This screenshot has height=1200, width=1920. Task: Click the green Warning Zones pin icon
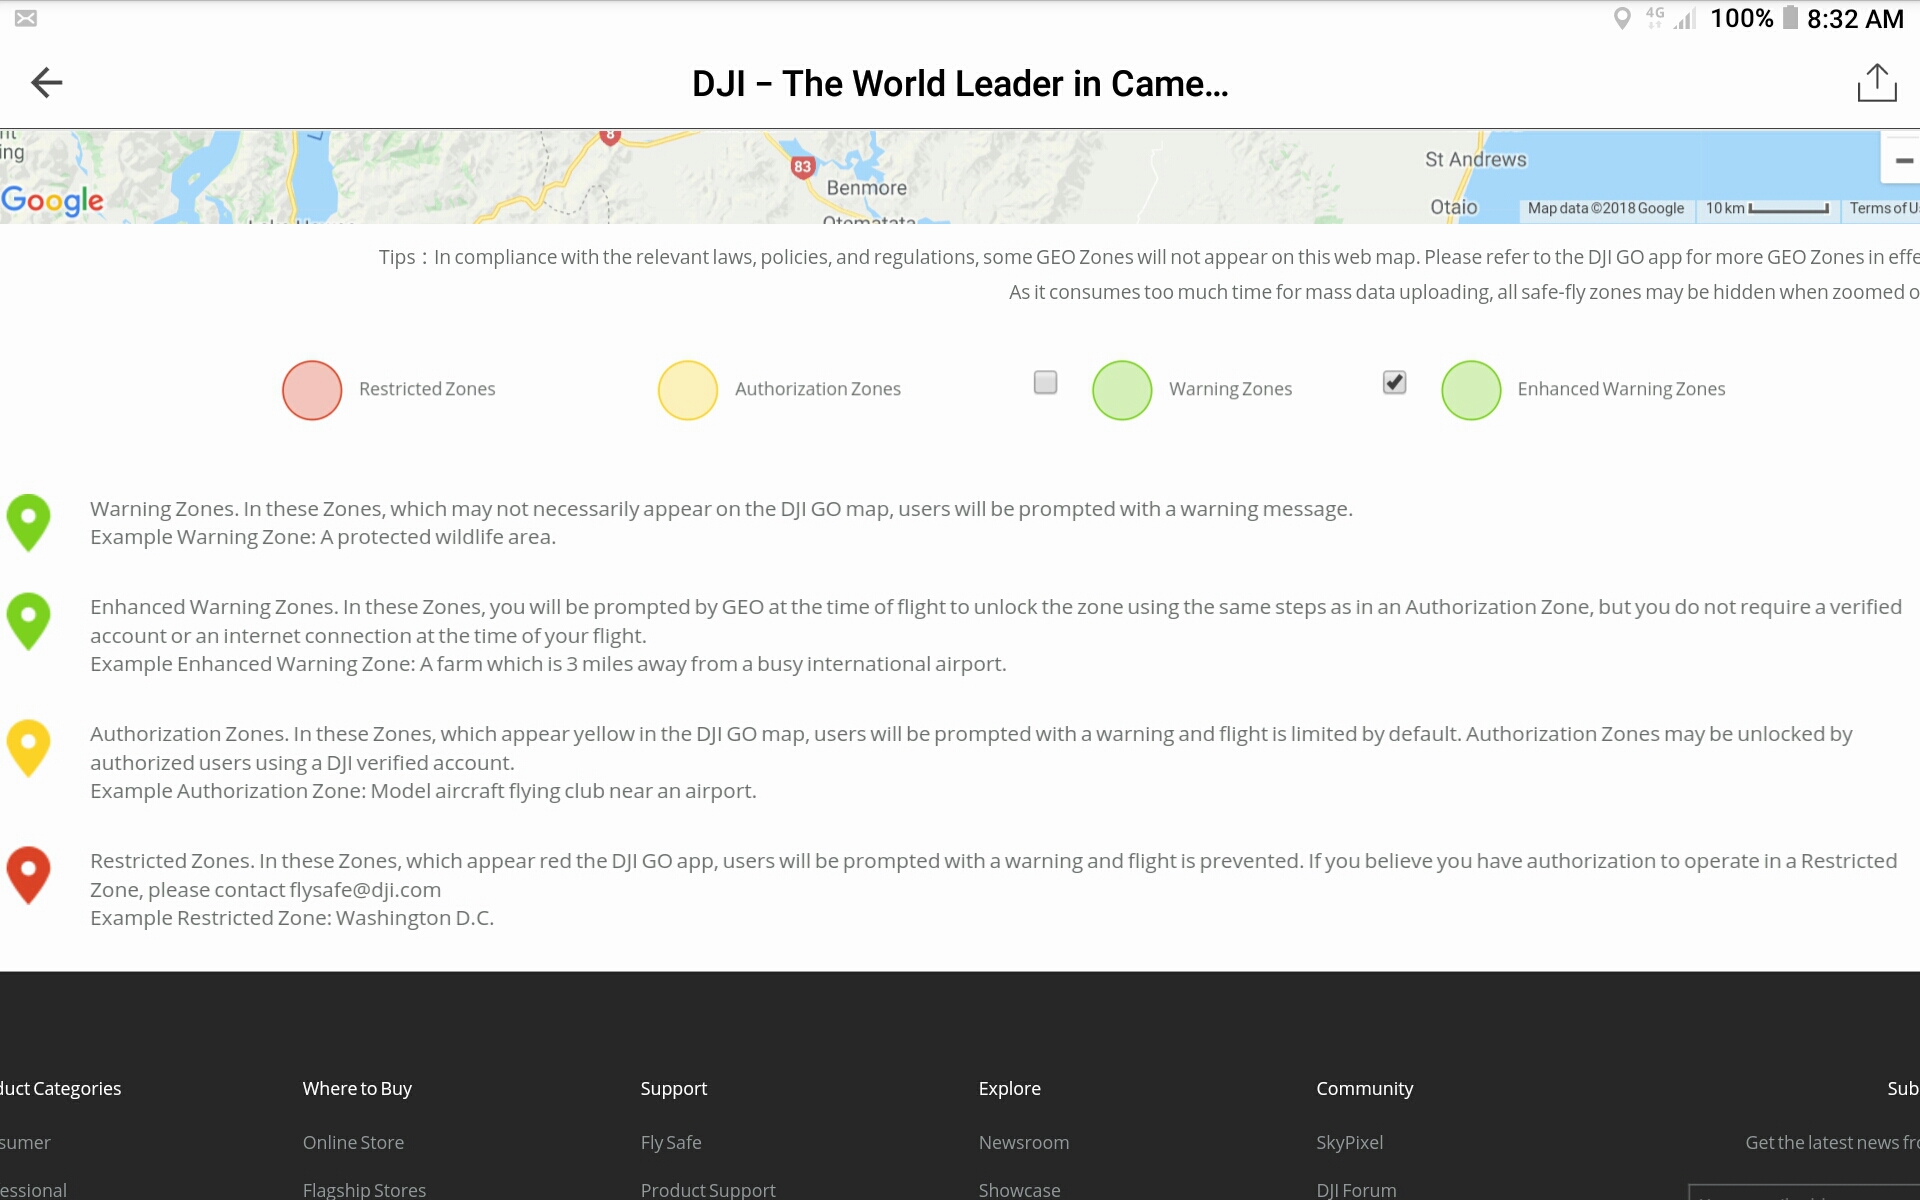(x=28, y=522)
